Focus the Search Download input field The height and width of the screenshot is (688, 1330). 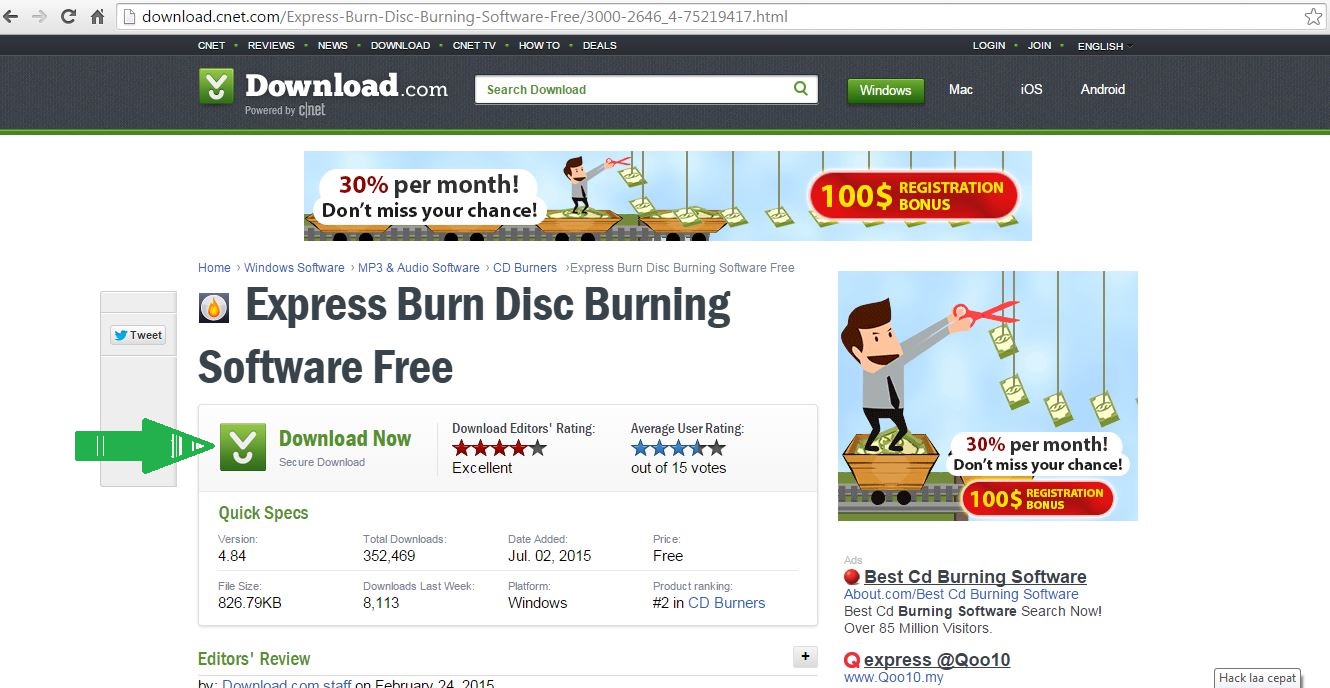coord(636,89)
